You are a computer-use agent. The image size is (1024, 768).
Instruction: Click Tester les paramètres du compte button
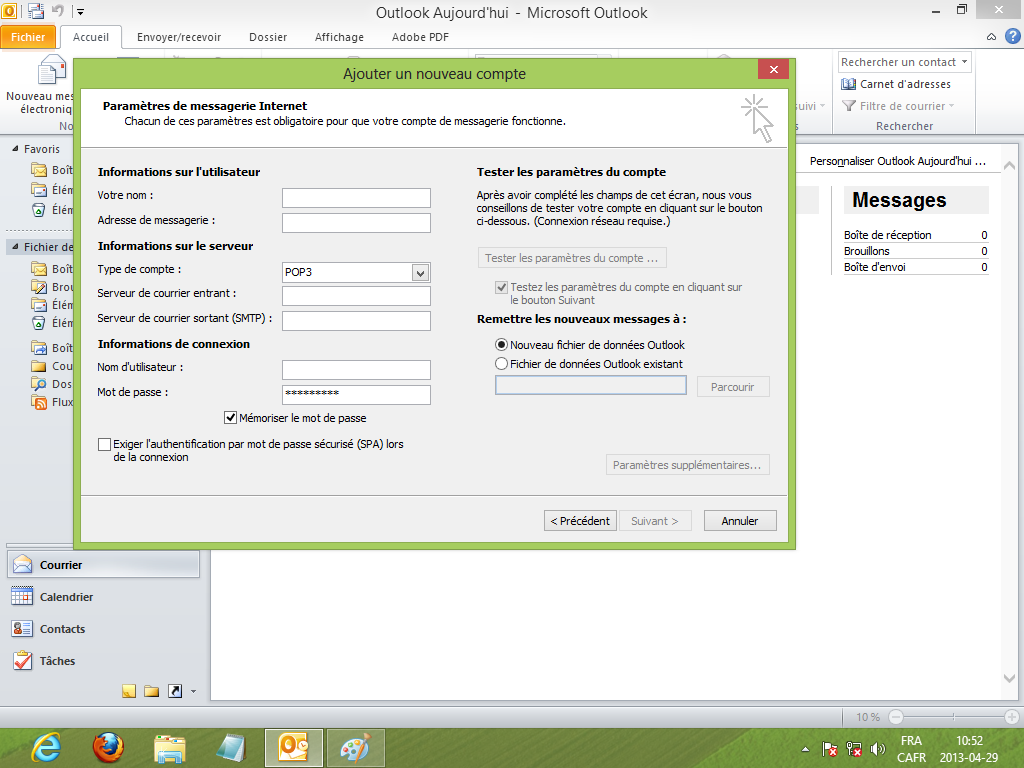(x=572, y=258)
